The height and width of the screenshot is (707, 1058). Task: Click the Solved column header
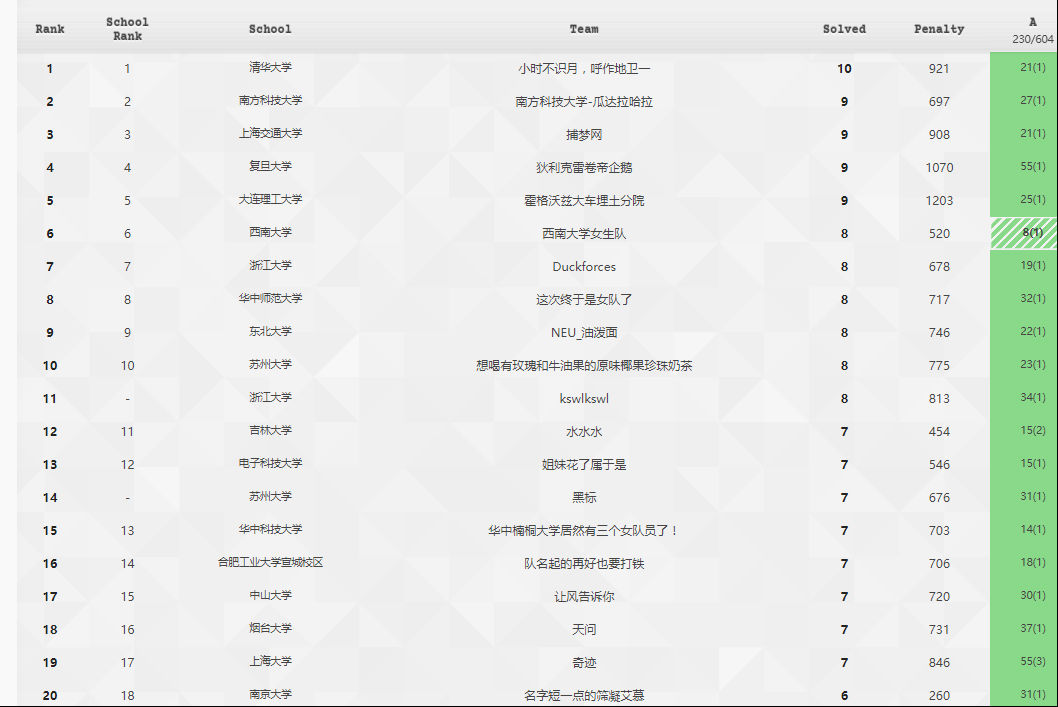844,29
